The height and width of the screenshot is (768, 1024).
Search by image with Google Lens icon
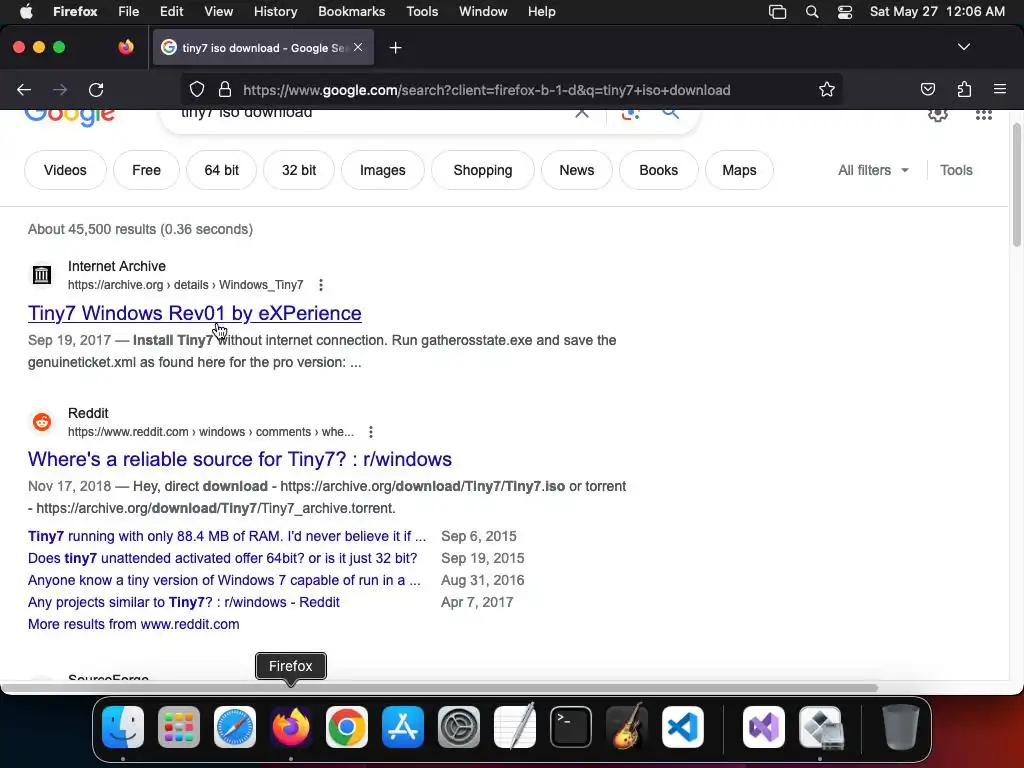point(630,114)
